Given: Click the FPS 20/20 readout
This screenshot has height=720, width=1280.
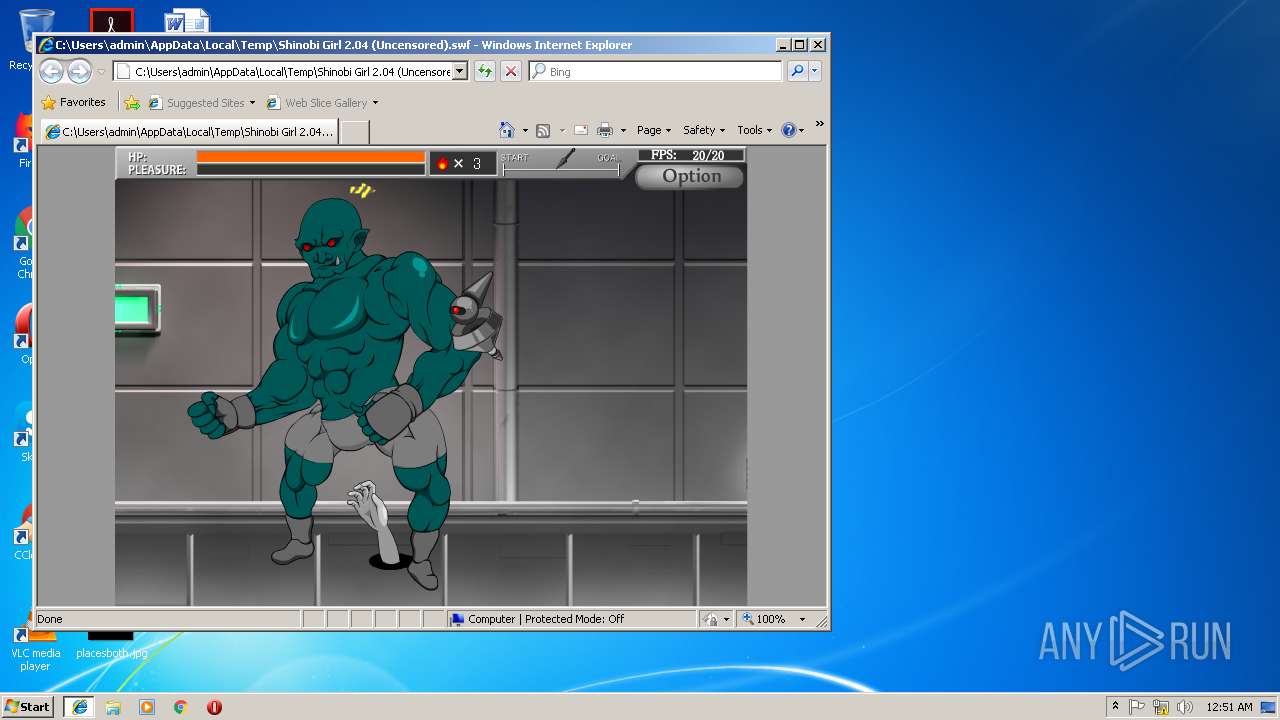Looking at the screenshot, I should pyautogui.click(x=691, y=155).
